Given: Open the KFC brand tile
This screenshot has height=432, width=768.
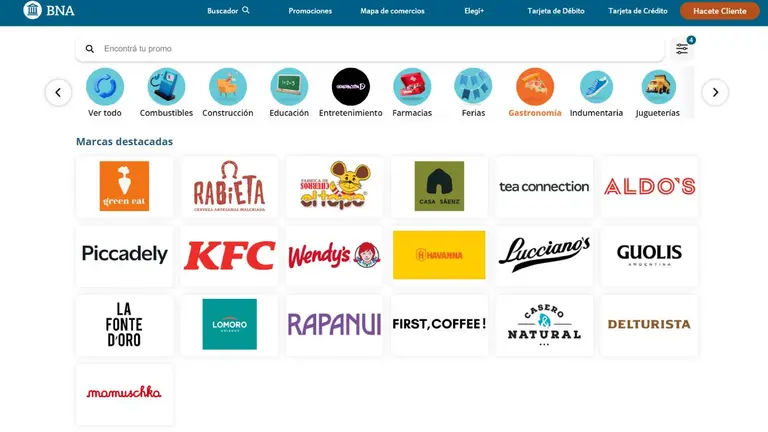Looking at the screenshot, I should click(x=229, y=255).
